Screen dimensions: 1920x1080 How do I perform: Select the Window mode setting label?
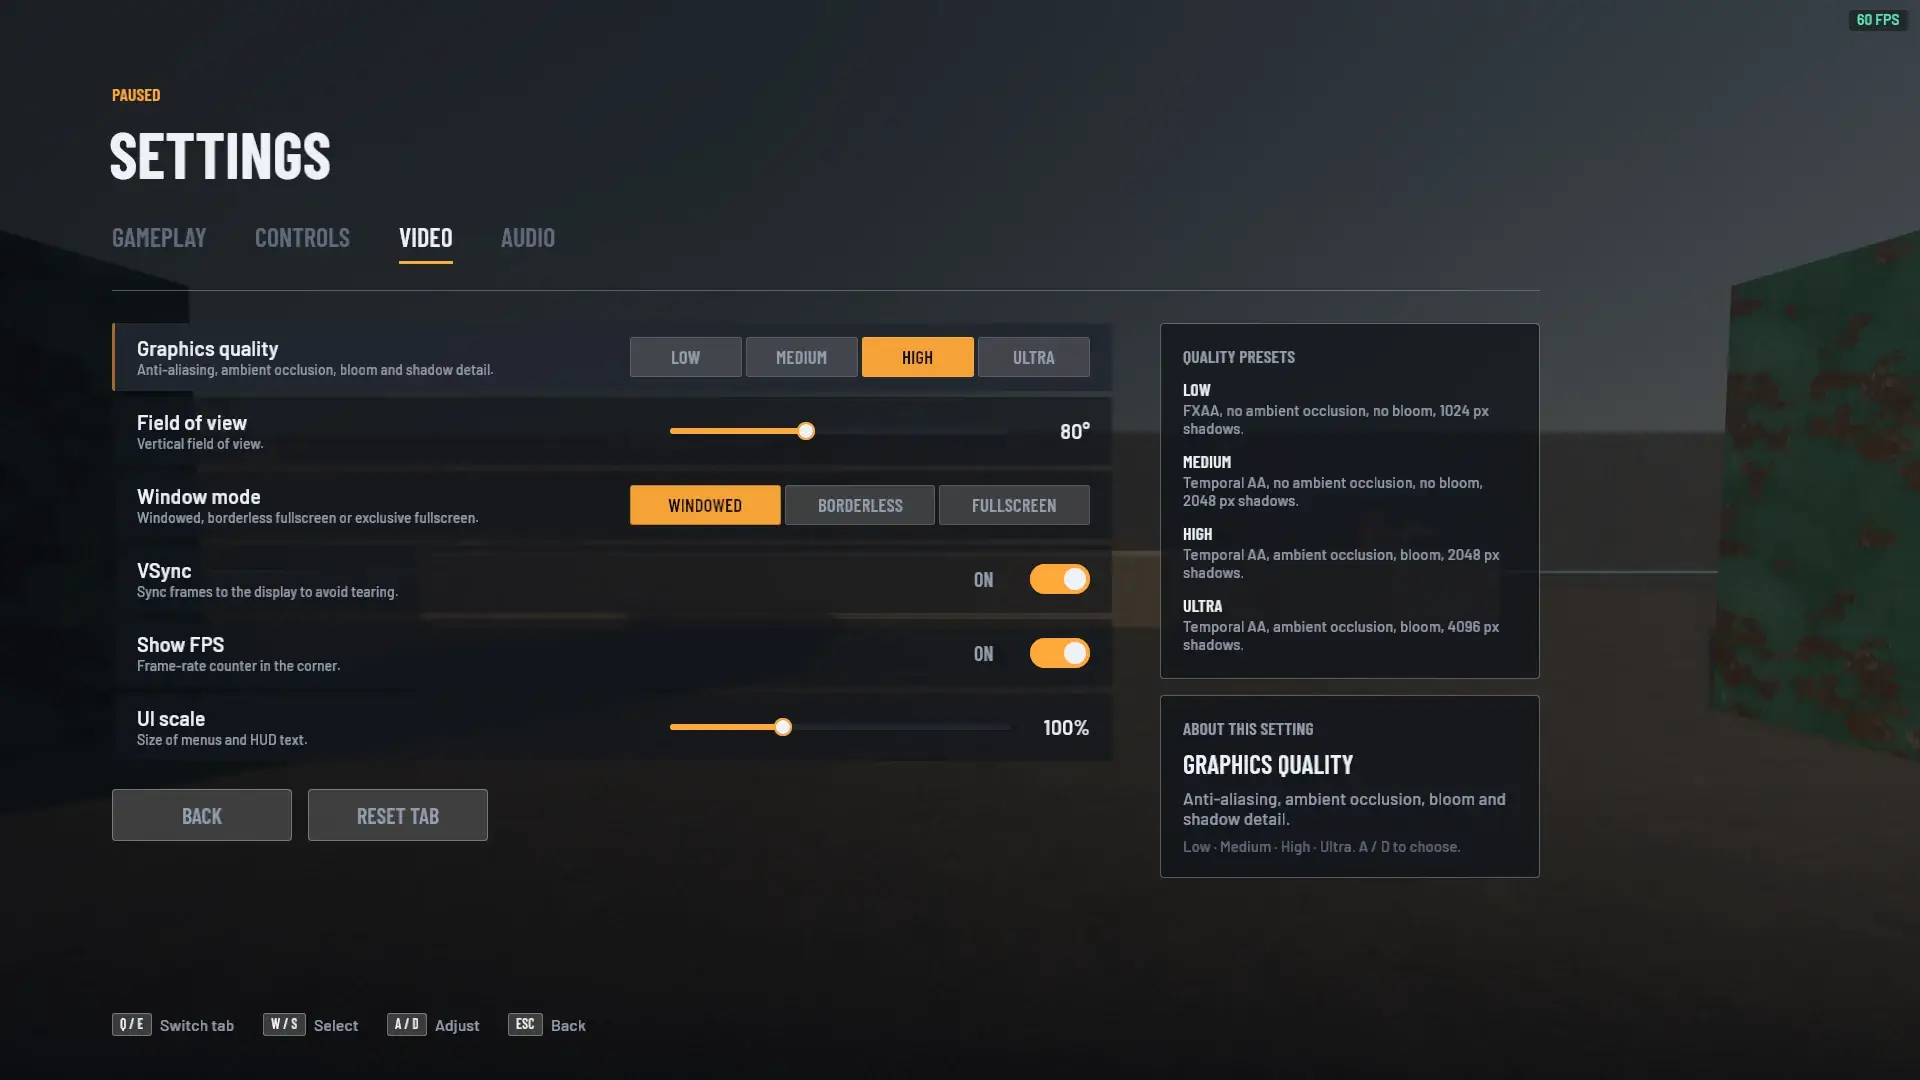(199, 496)
